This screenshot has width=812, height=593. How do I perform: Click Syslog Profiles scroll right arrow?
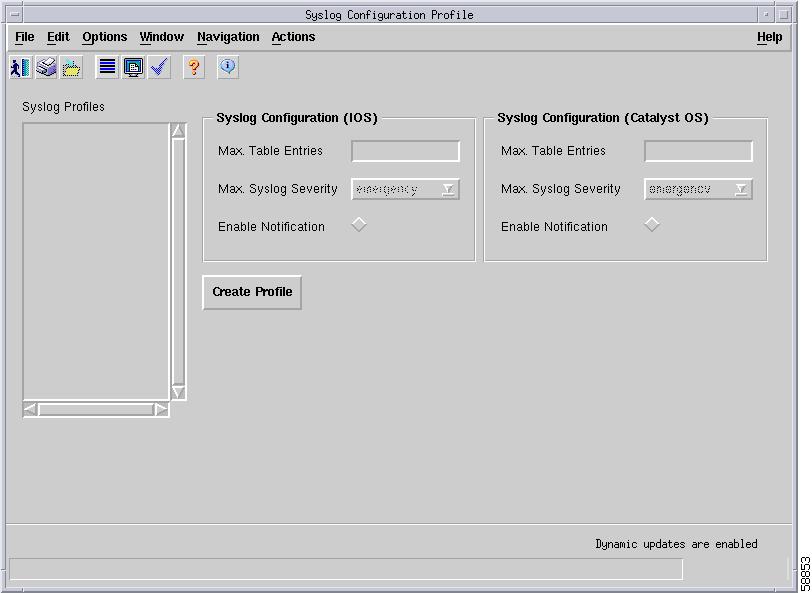pyautogui.click(x=161, y=410)
